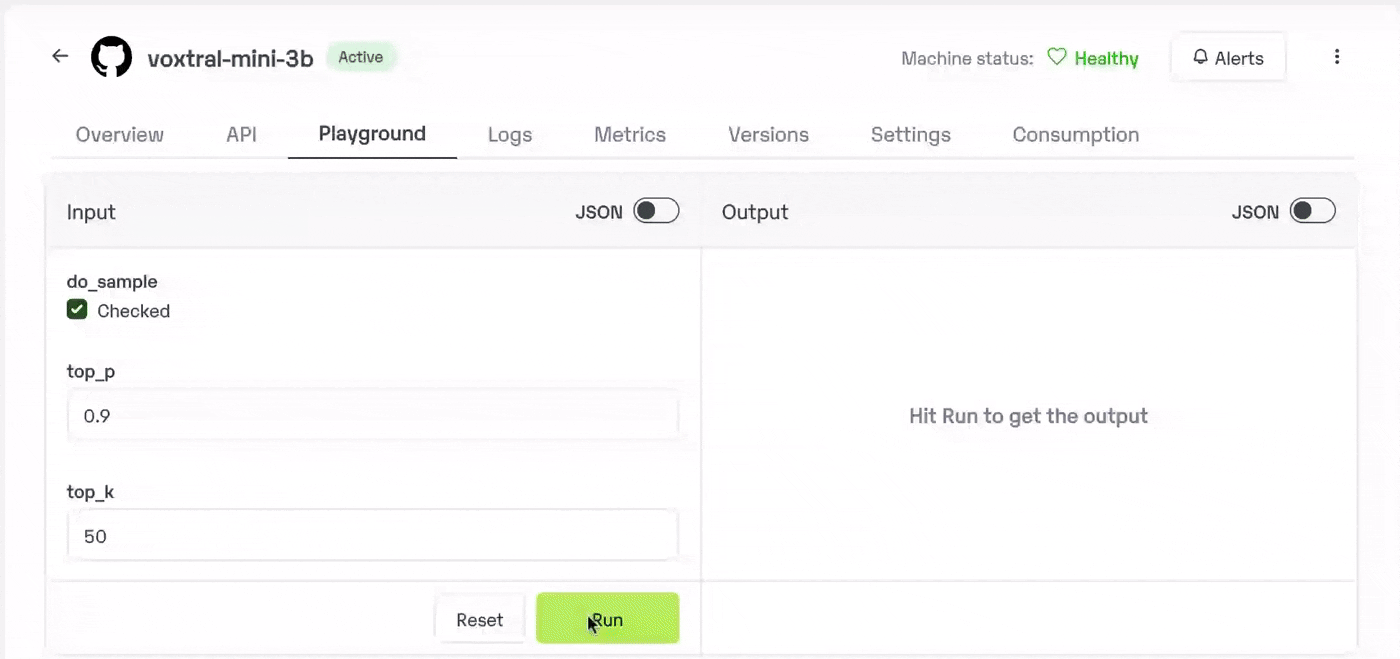This screenshot has height=659, width=1400.
Task: Click the Run button
Action: (607, 619)
